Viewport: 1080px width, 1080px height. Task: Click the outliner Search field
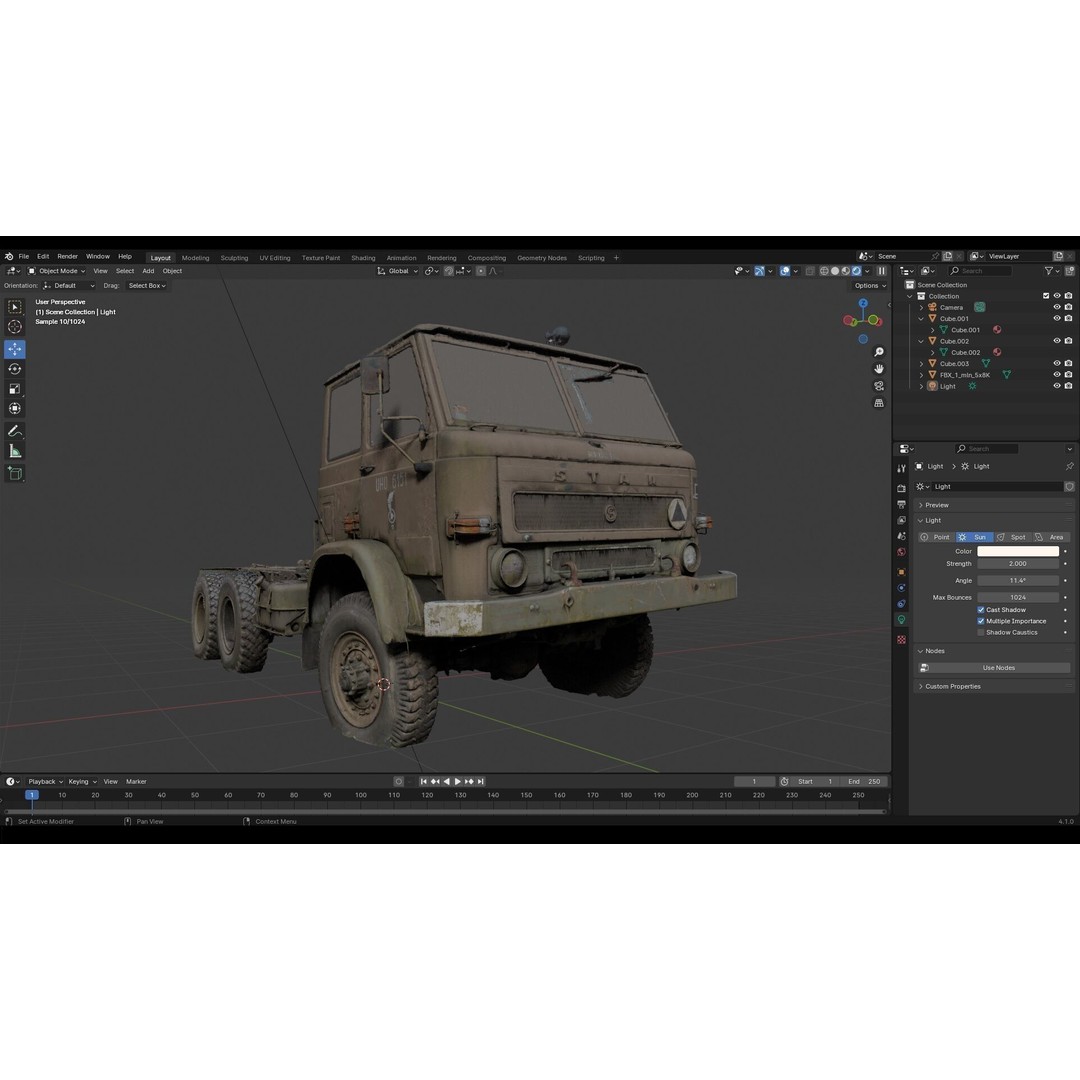coord(979,271)
